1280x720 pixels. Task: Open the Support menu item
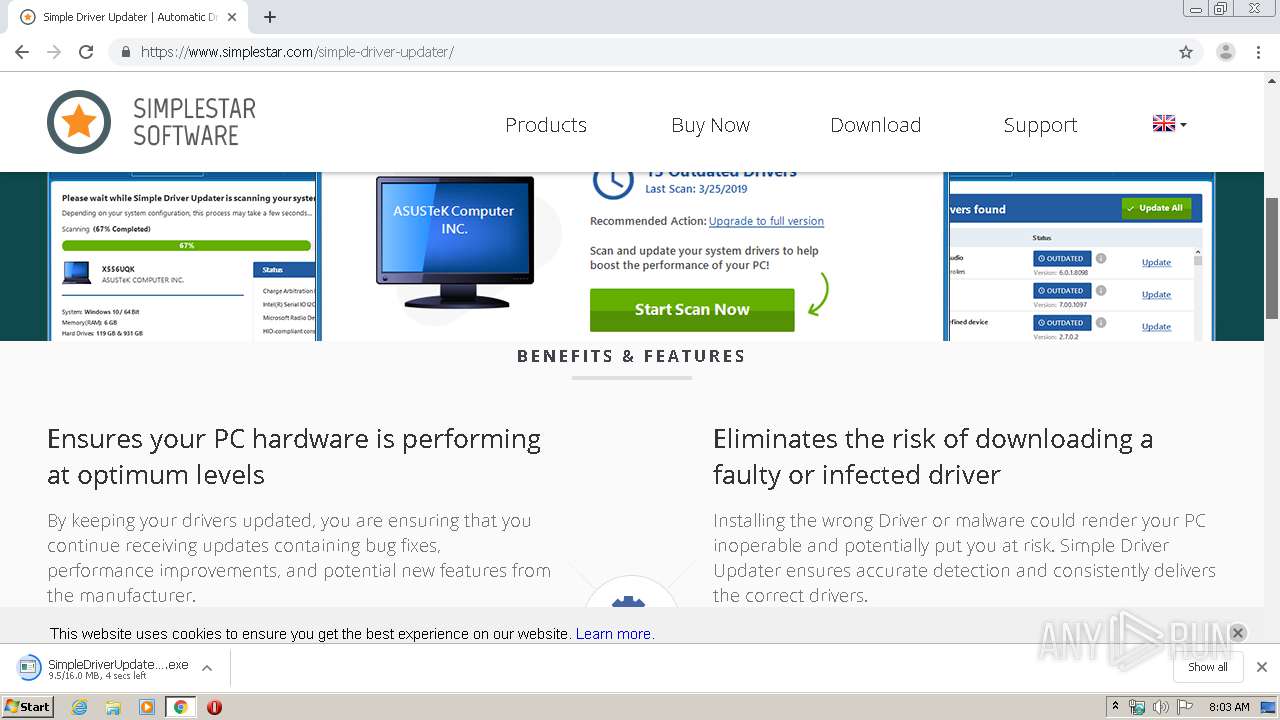pos(1040,125)
